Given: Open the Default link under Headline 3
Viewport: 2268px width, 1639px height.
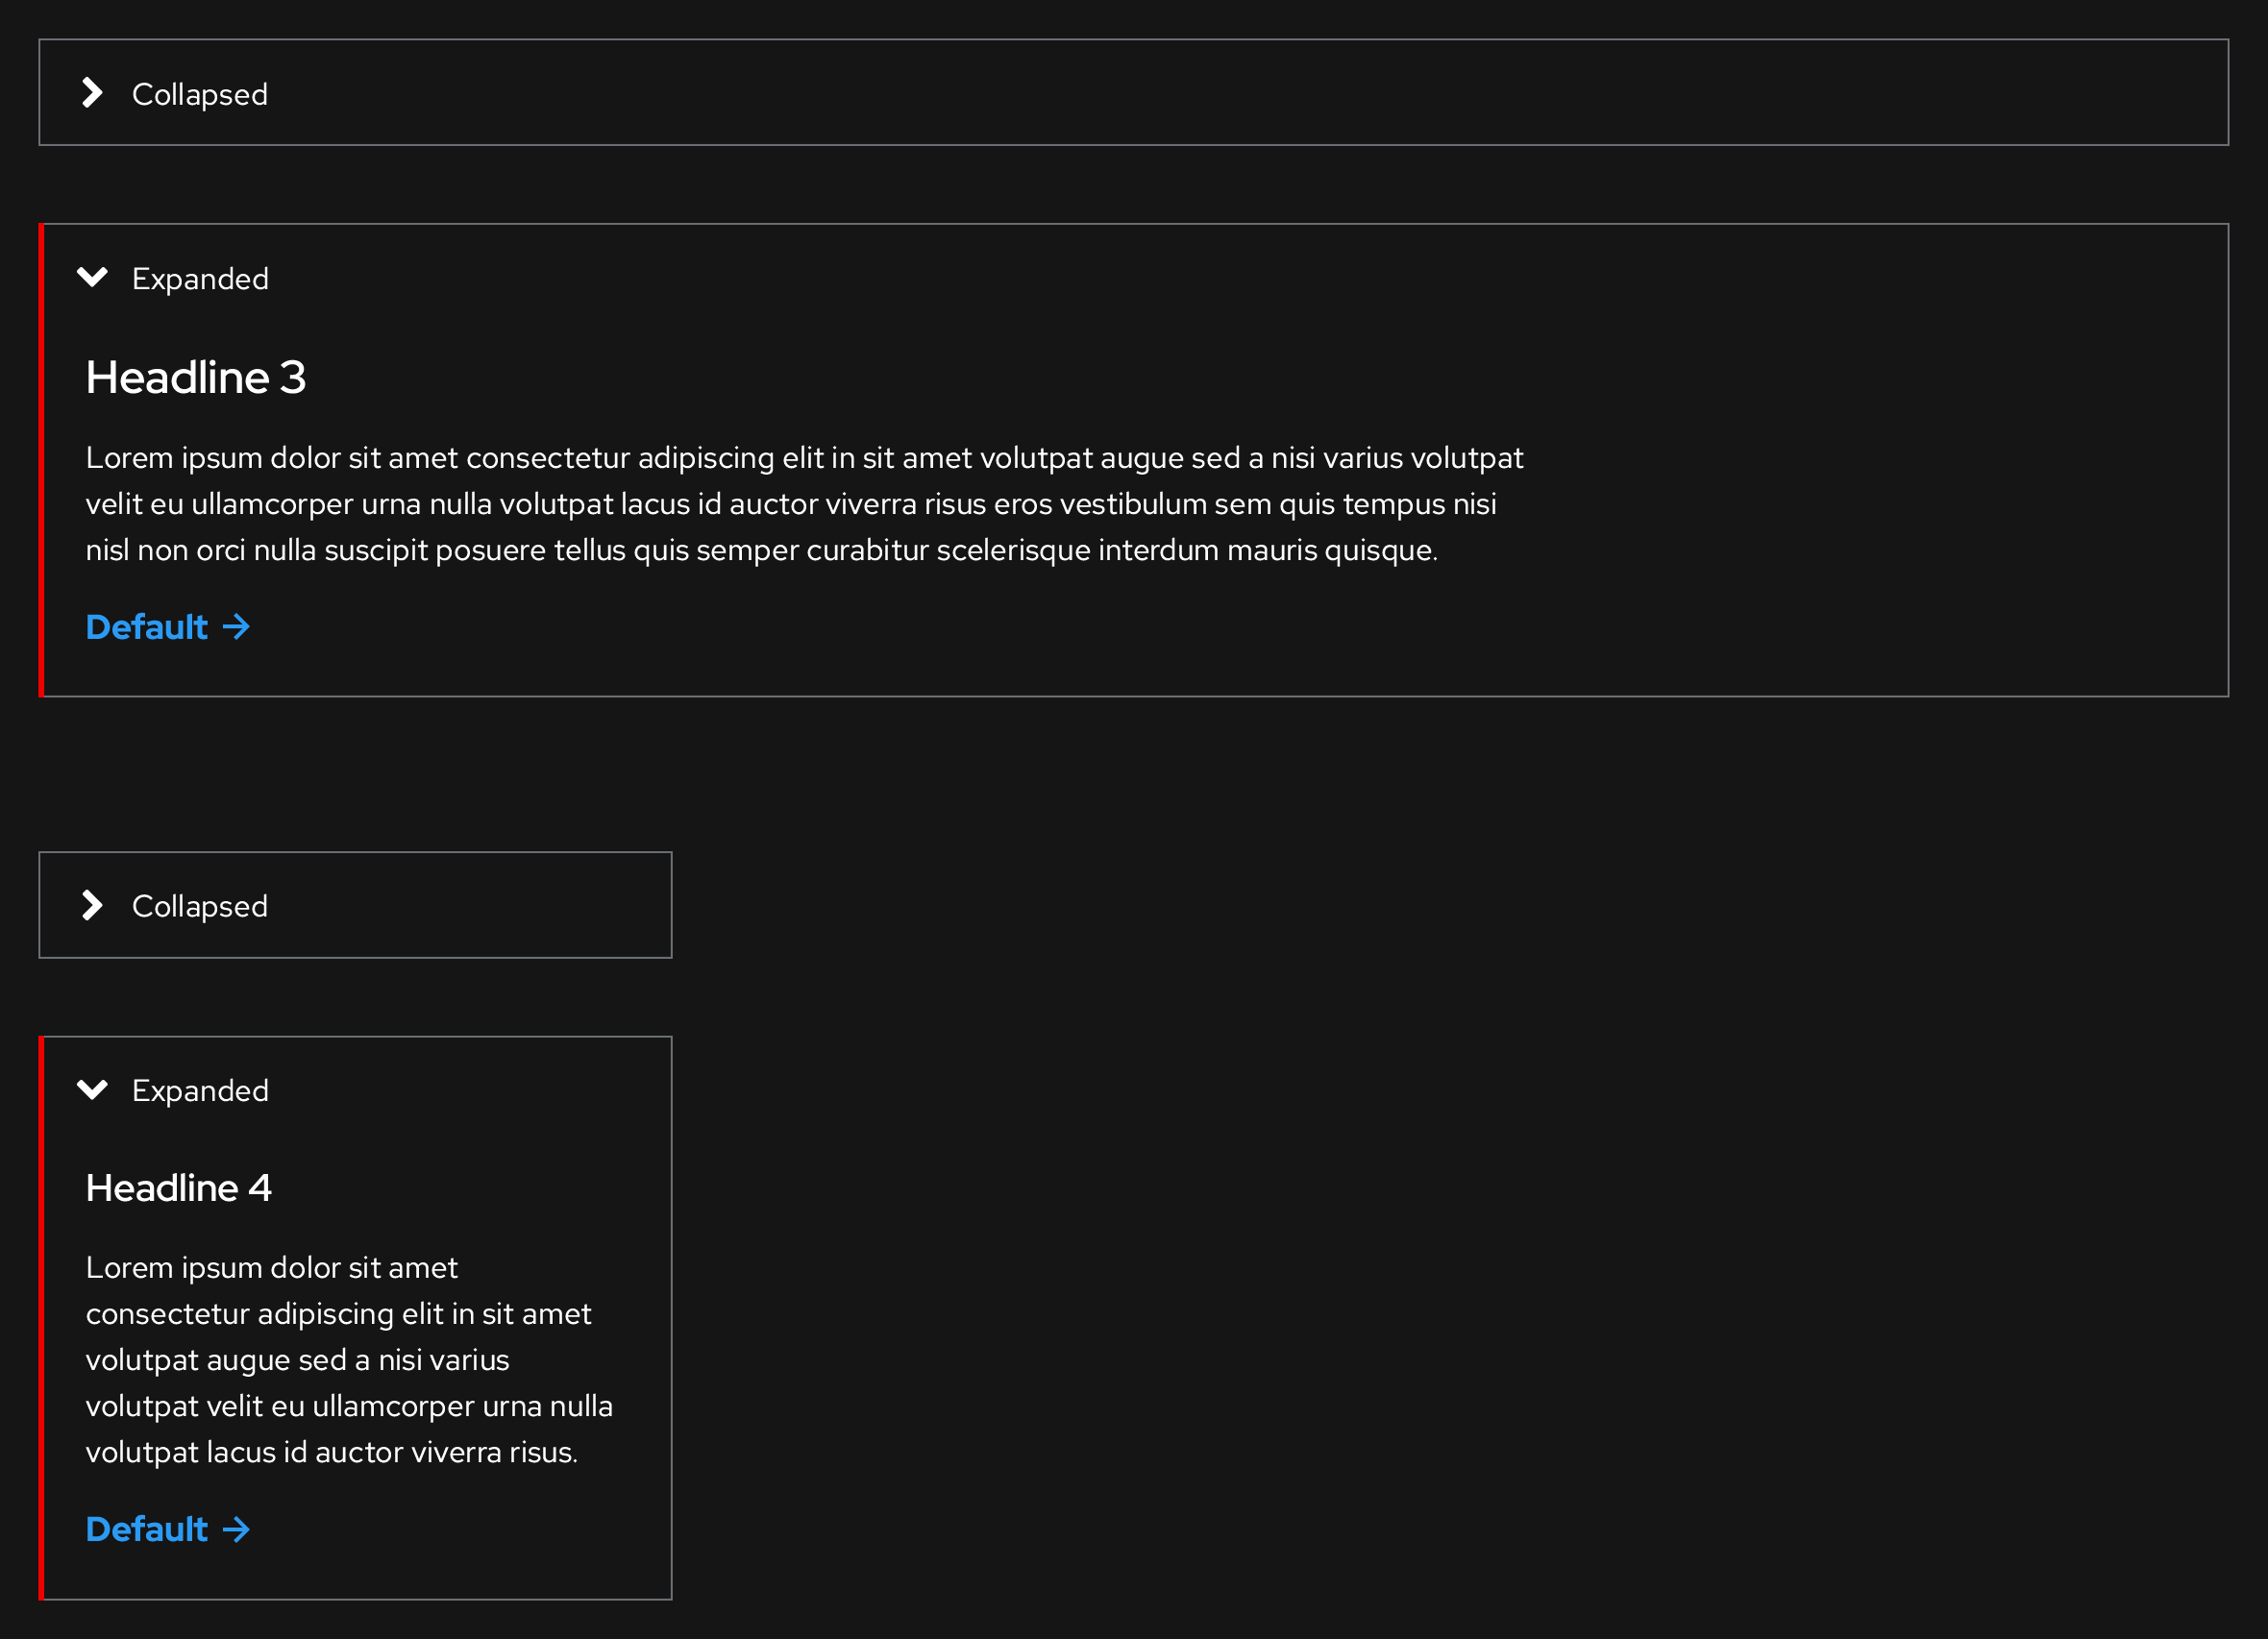Looking at the screenshot, I should point(146,627).
